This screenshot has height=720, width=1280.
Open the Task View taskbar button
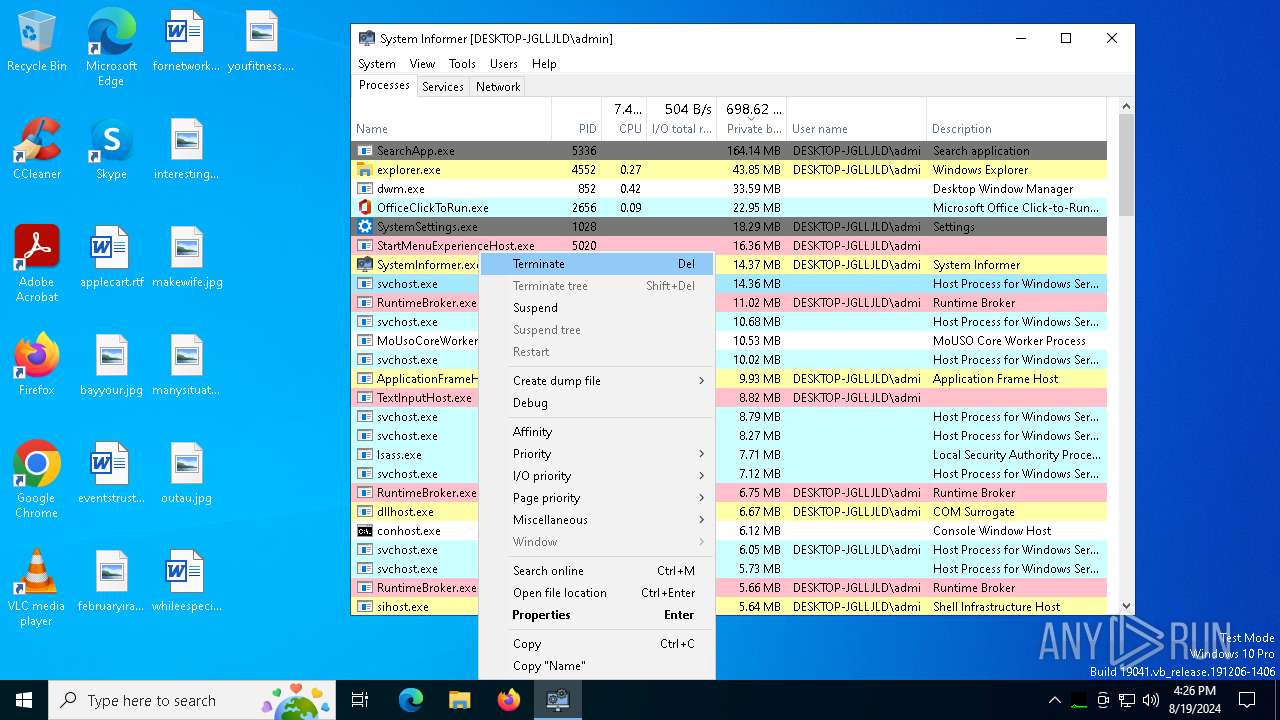360,701
